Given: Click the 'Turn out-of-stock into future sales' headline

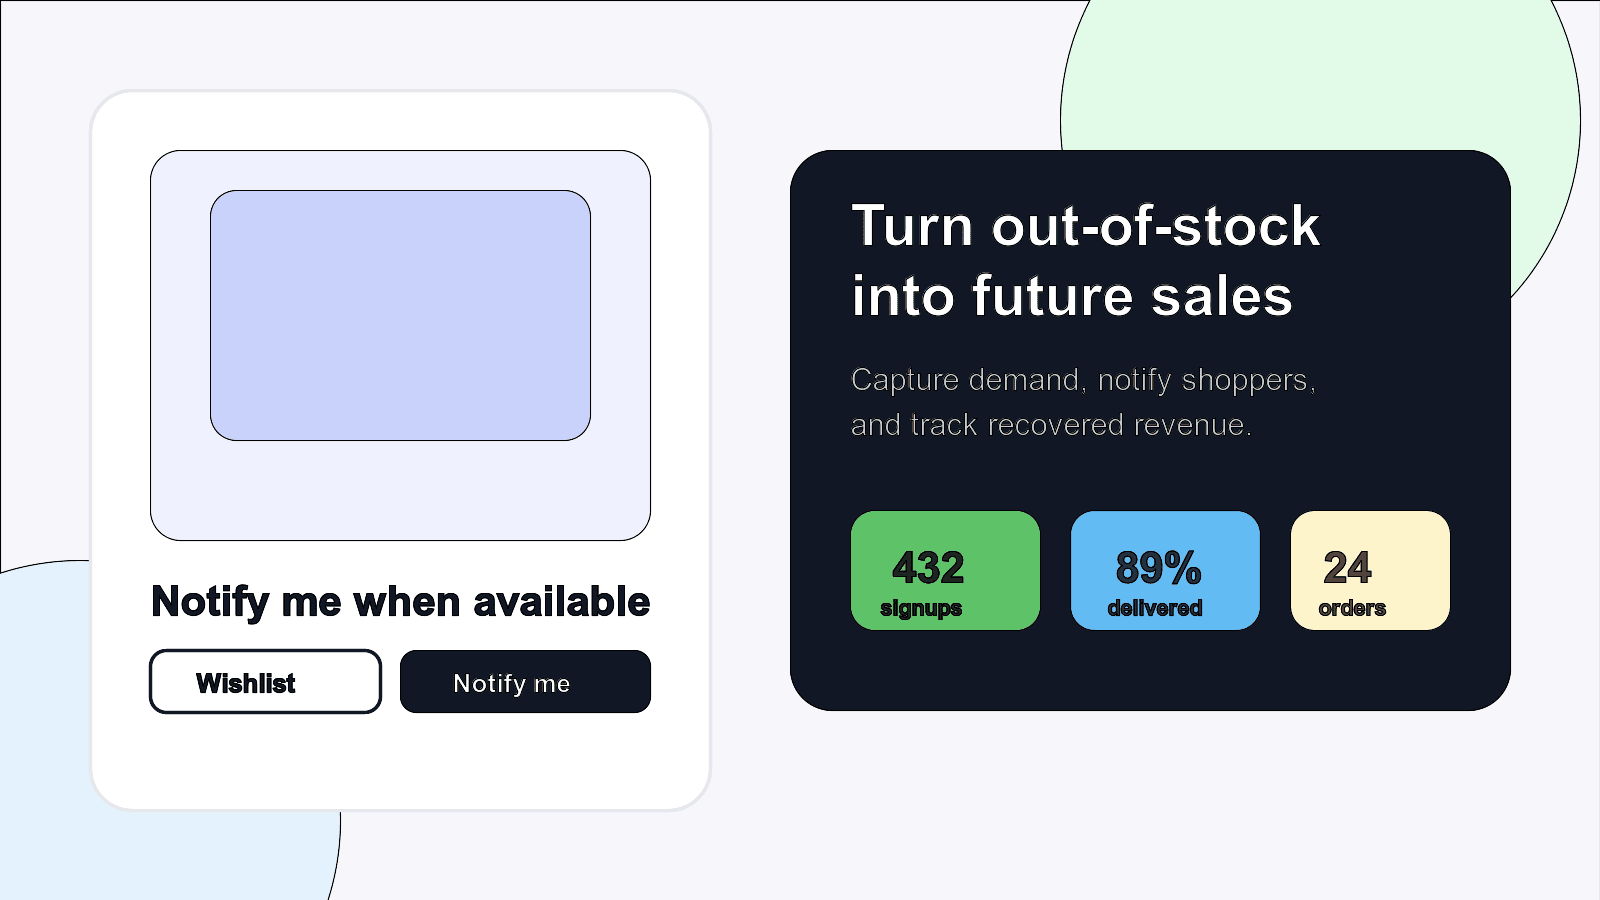Looking at the screenshot, I should coord(1085,260).
